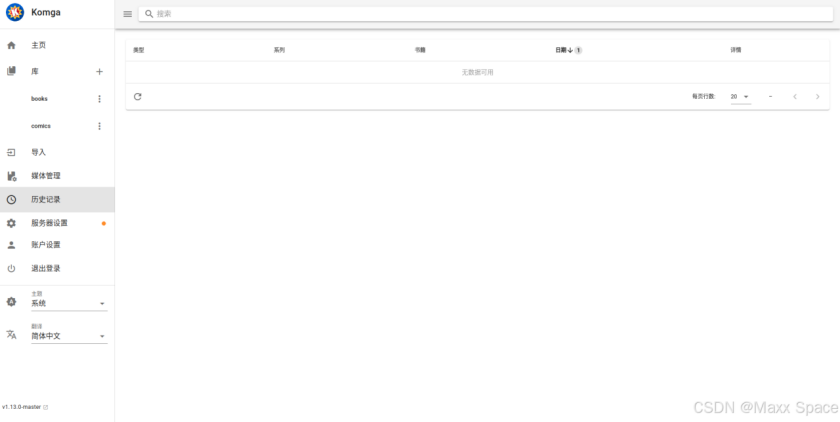
Task: Click the libraries book-stack icon
Action: coord(11,71)
